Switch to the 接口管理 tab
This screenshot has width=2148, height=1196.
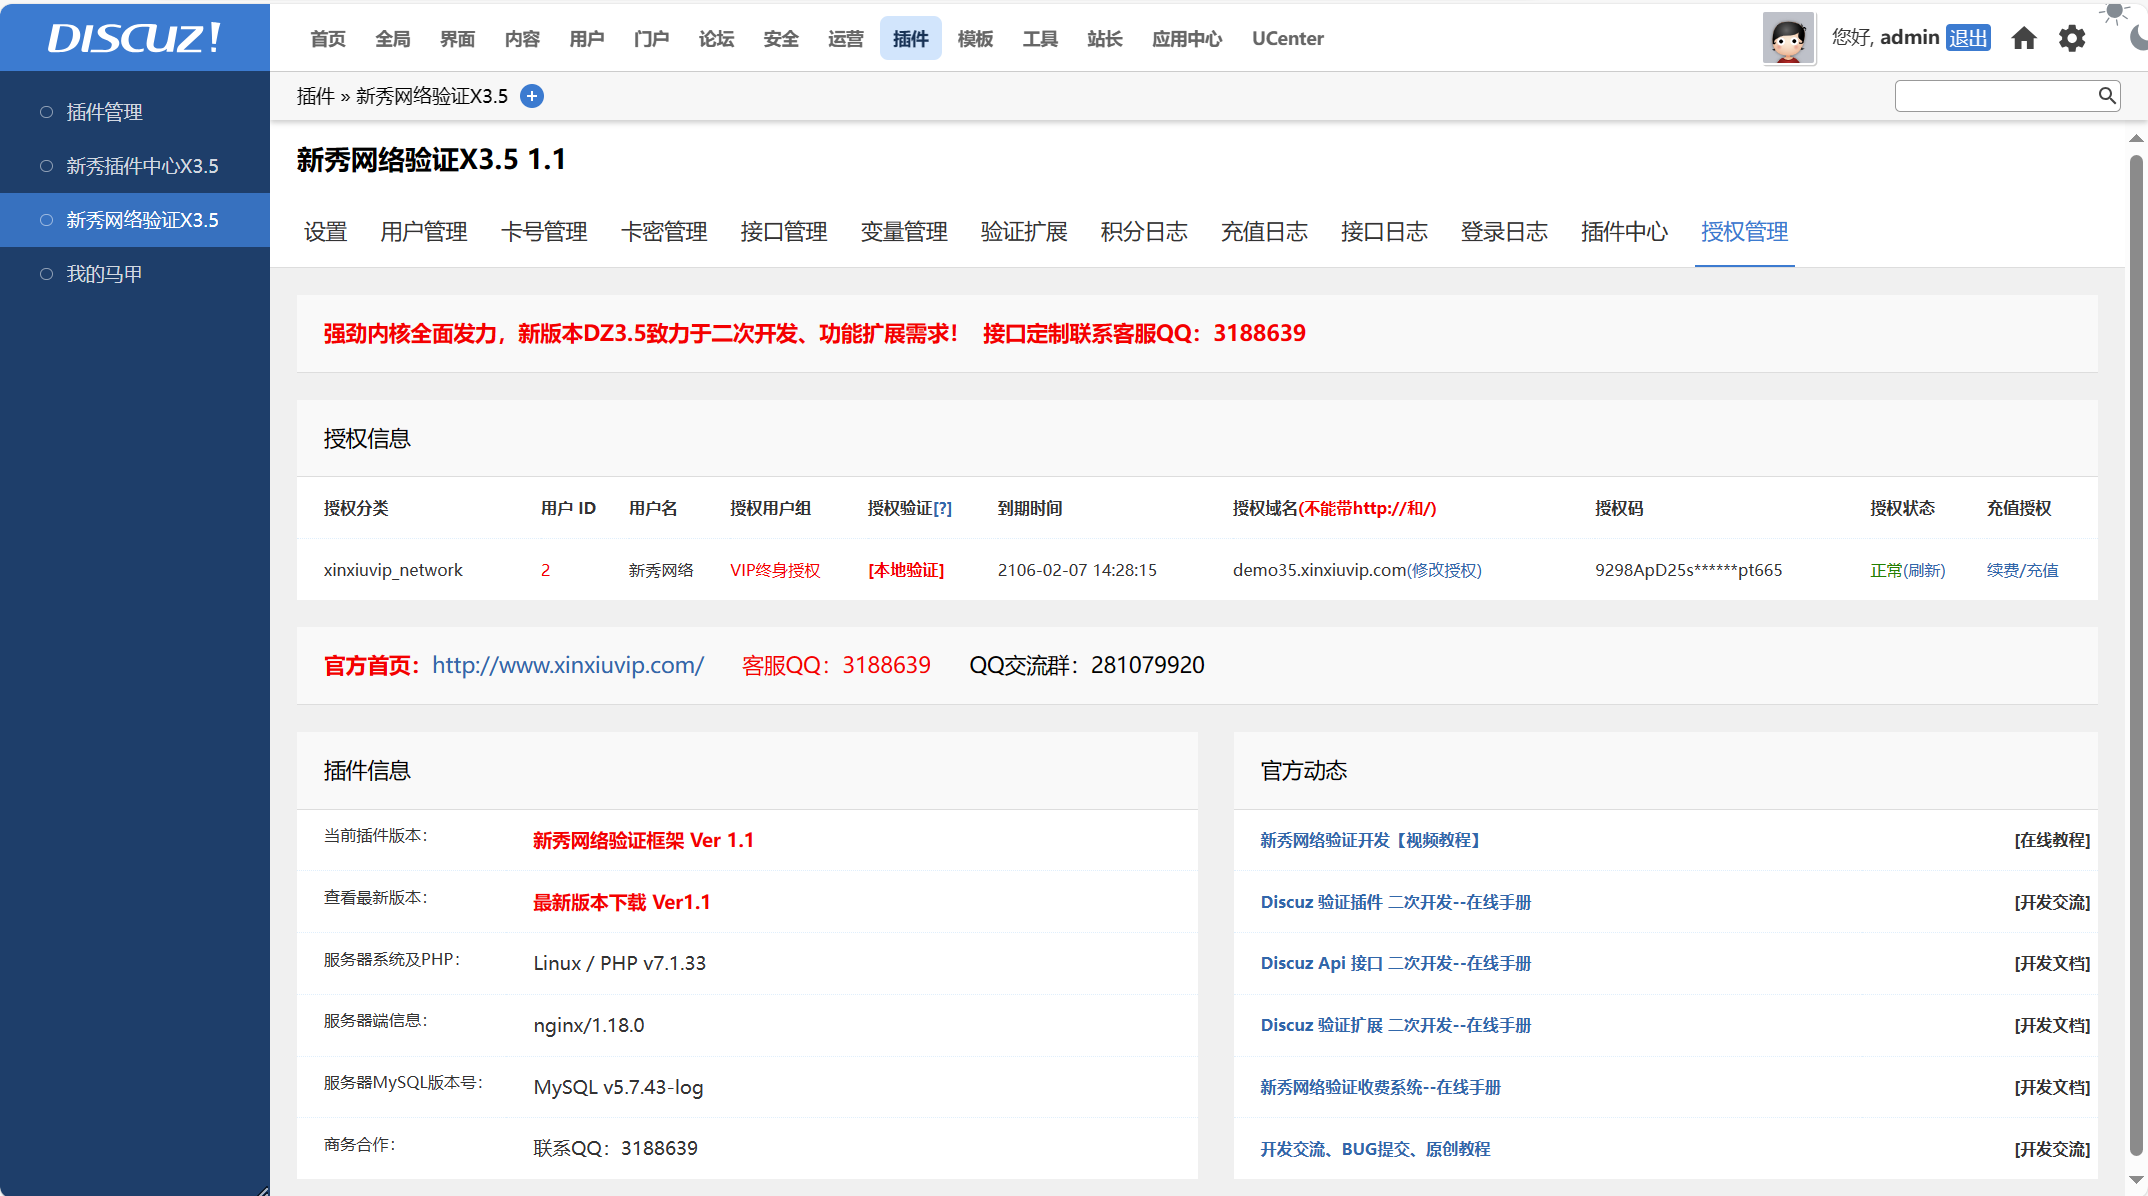pyautogui.click(x=784, y=232)
